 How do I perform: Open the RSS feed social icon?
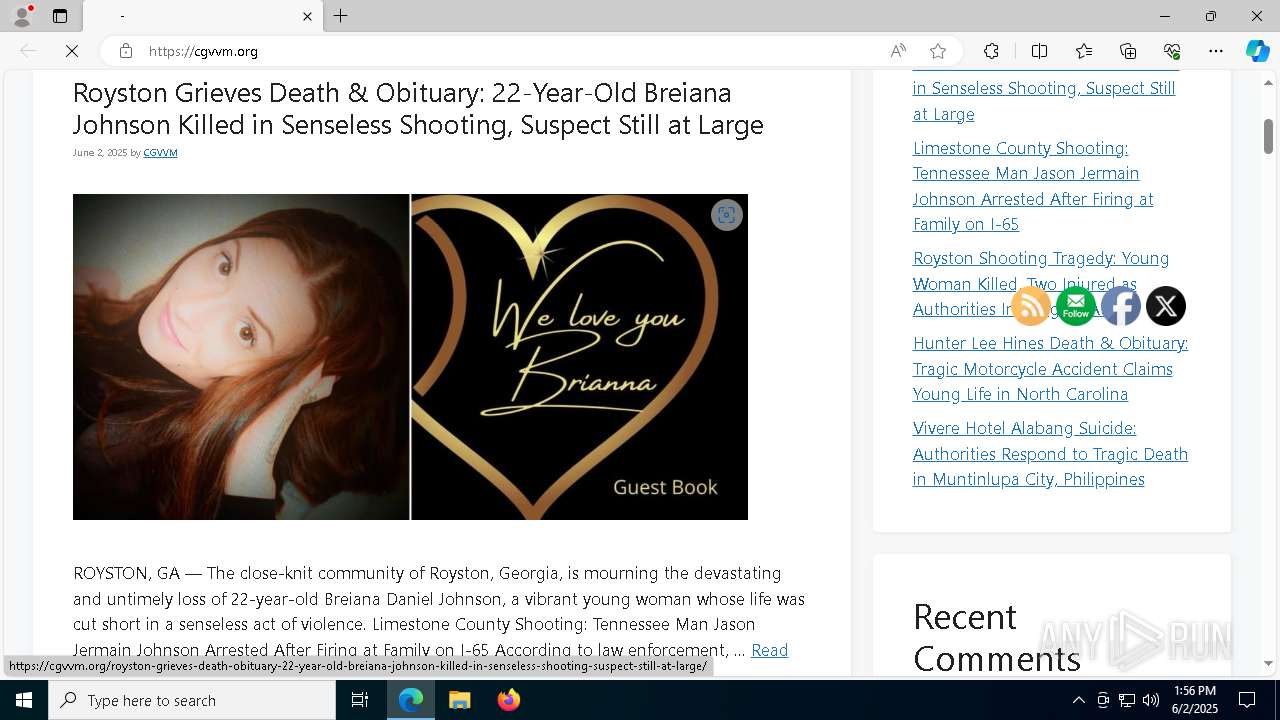click(x=1031, y=306)
